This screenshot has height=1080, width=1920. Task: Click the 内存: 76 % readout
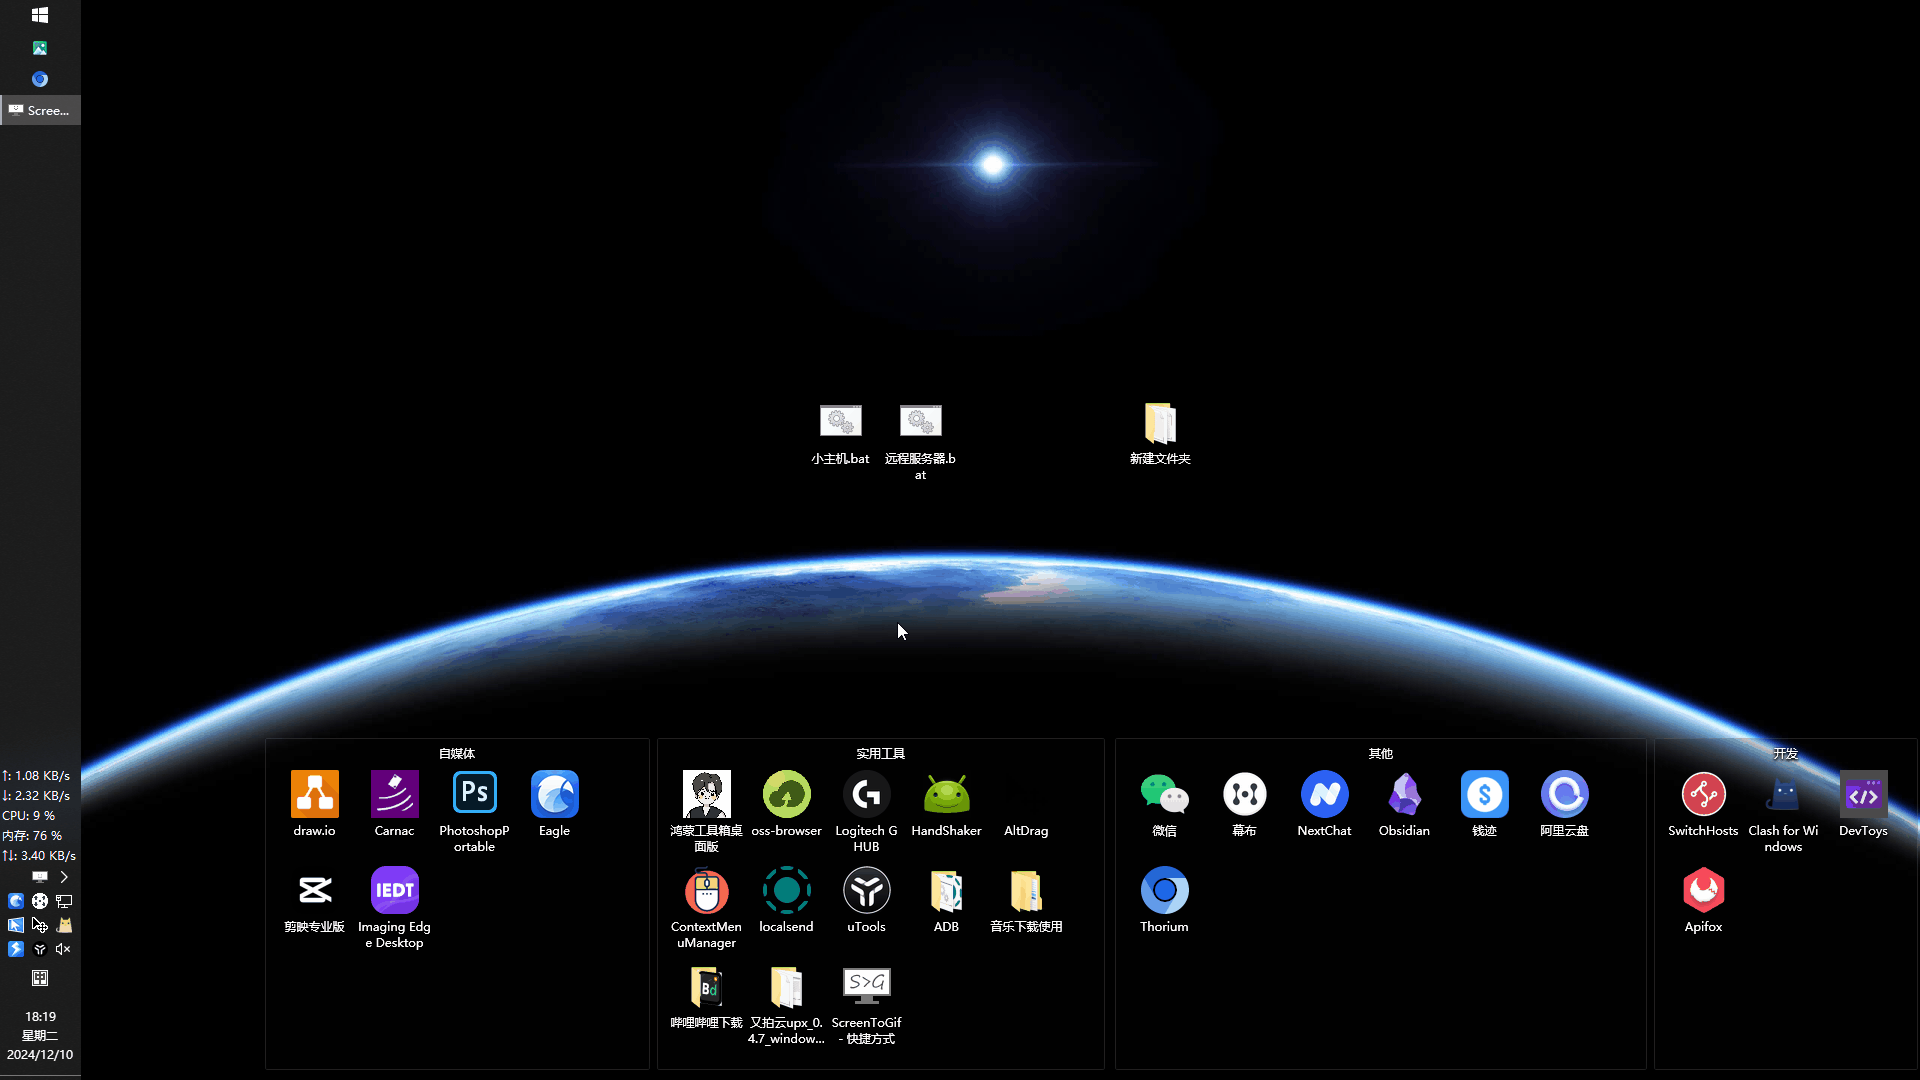click(x=32, y=835)
